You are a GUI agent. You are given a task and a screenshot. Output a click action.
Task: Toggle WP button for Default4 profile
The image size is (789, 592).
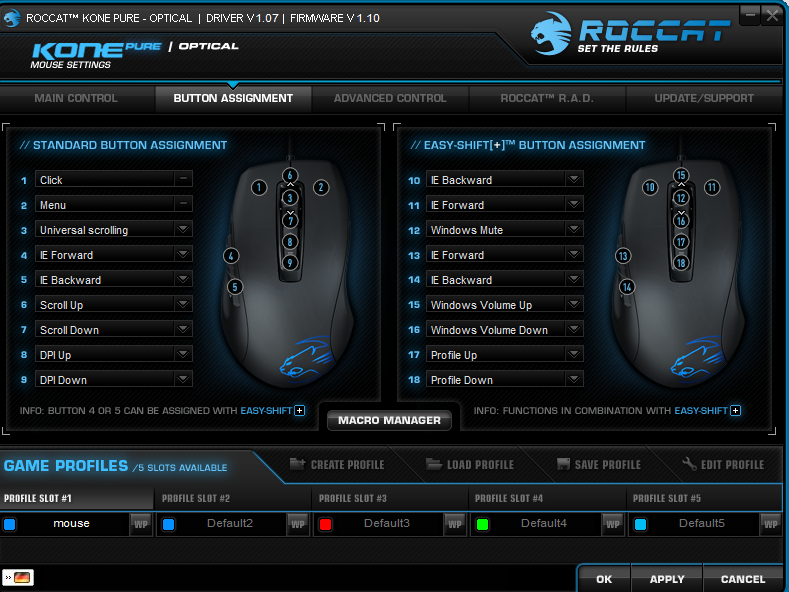(x=613, y=524)
